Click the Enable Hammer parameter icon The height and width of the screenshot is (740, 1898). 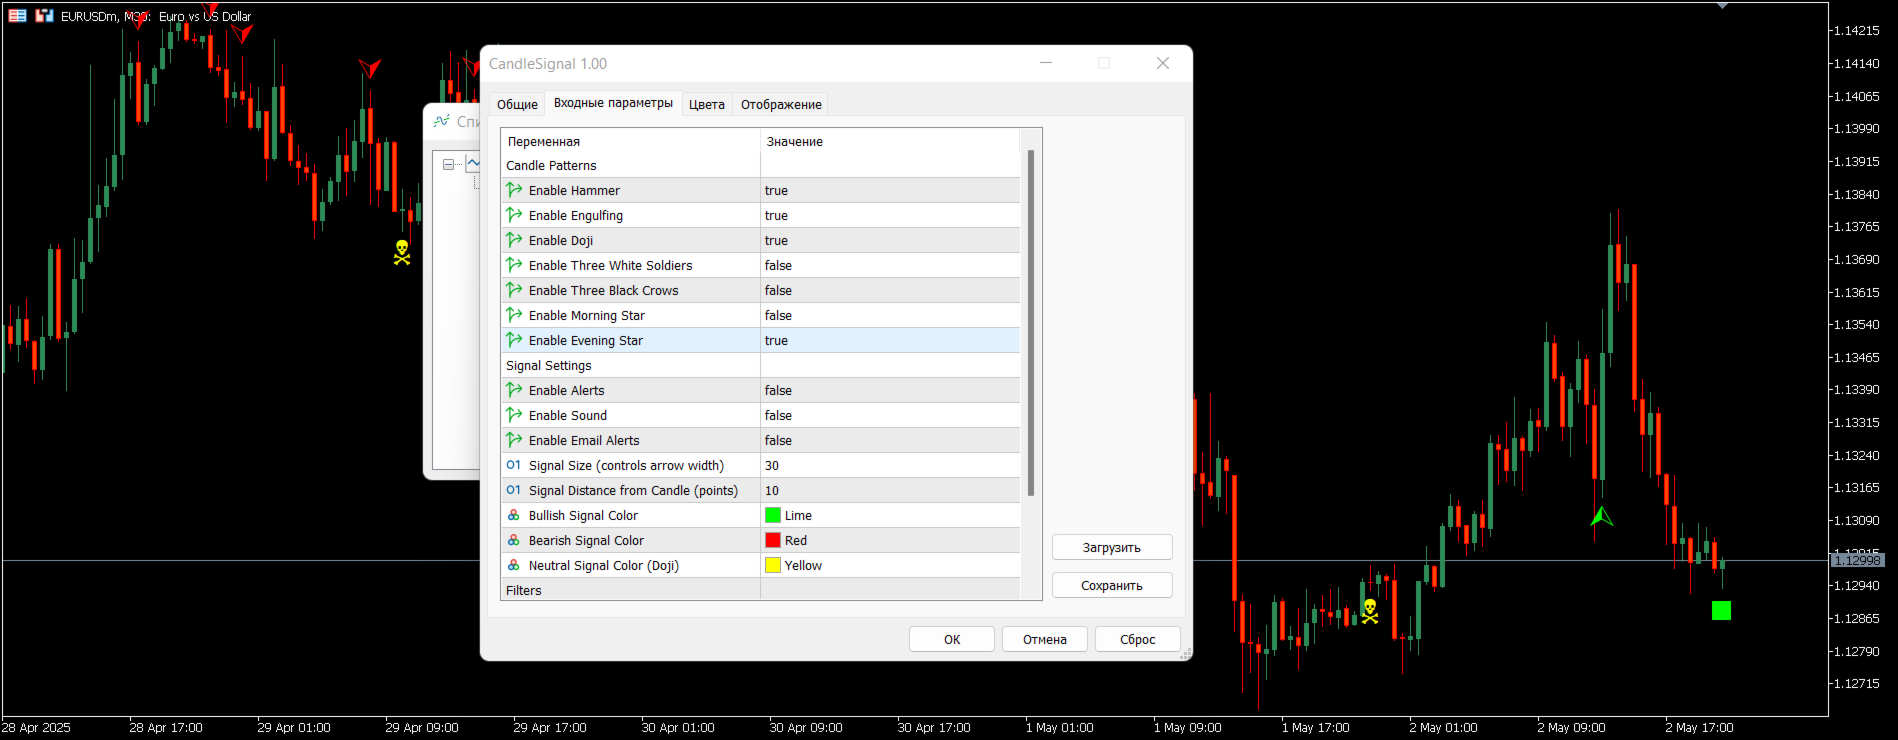coord(514,190)
